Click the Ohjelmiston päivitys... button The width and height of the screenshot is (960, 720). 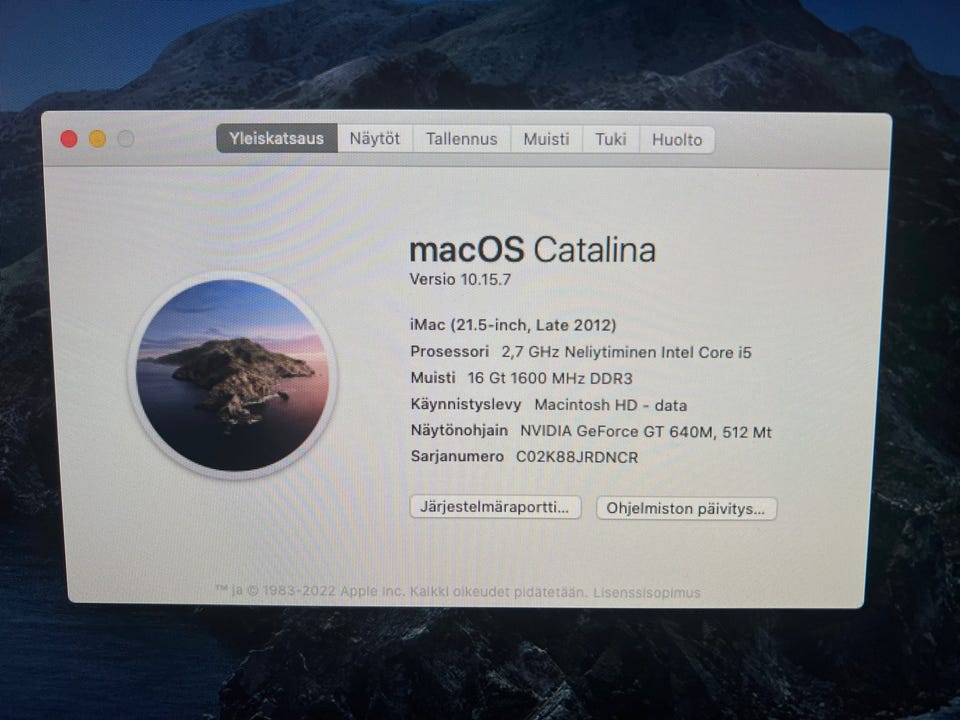[x=686, y=508]
